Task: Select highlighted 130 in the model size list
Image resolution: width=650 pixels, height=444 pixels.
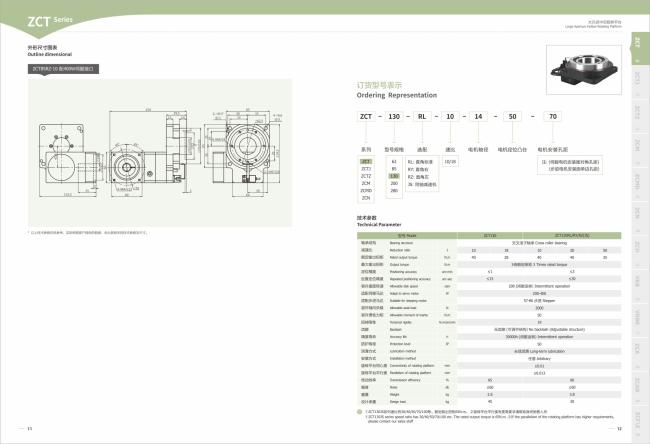Action: pos(393,176)
